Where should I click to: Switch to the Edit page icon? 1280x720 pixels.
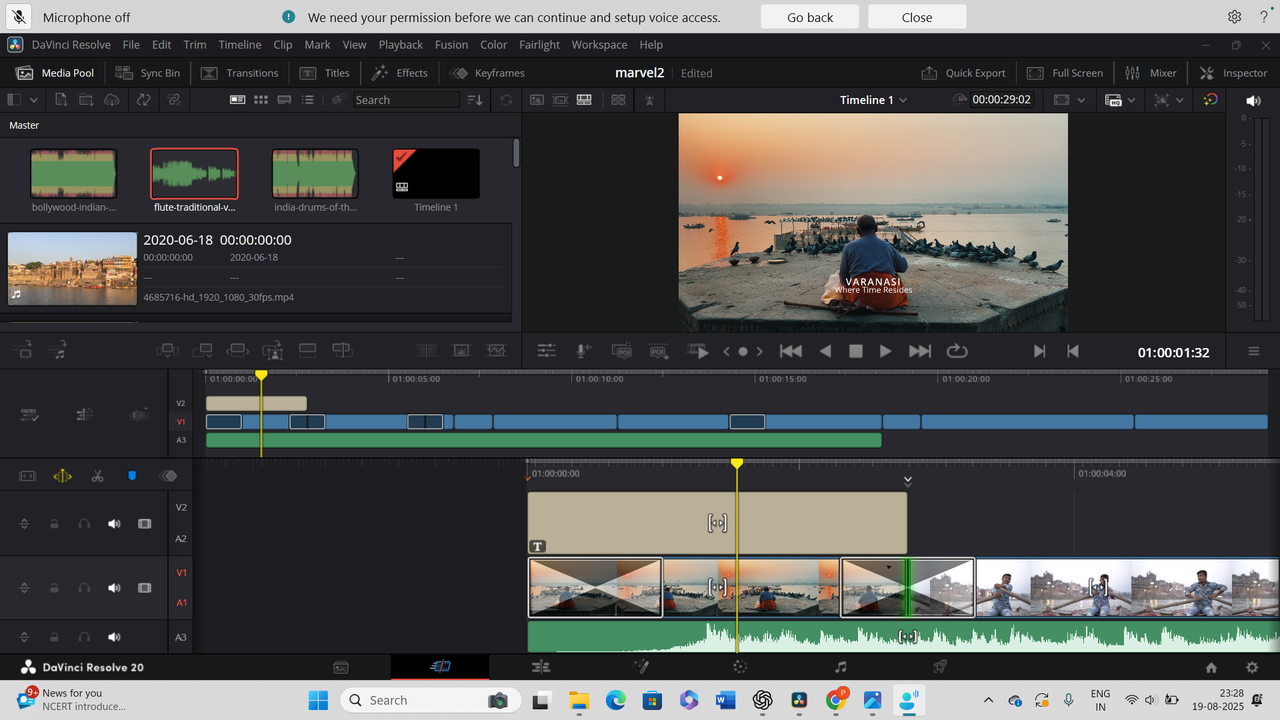541,667
